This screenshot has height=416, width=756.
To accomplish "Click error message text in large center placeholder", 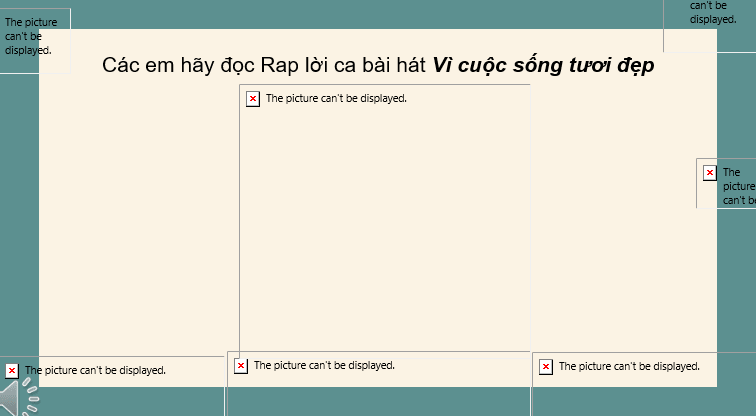I will (336, 98).
